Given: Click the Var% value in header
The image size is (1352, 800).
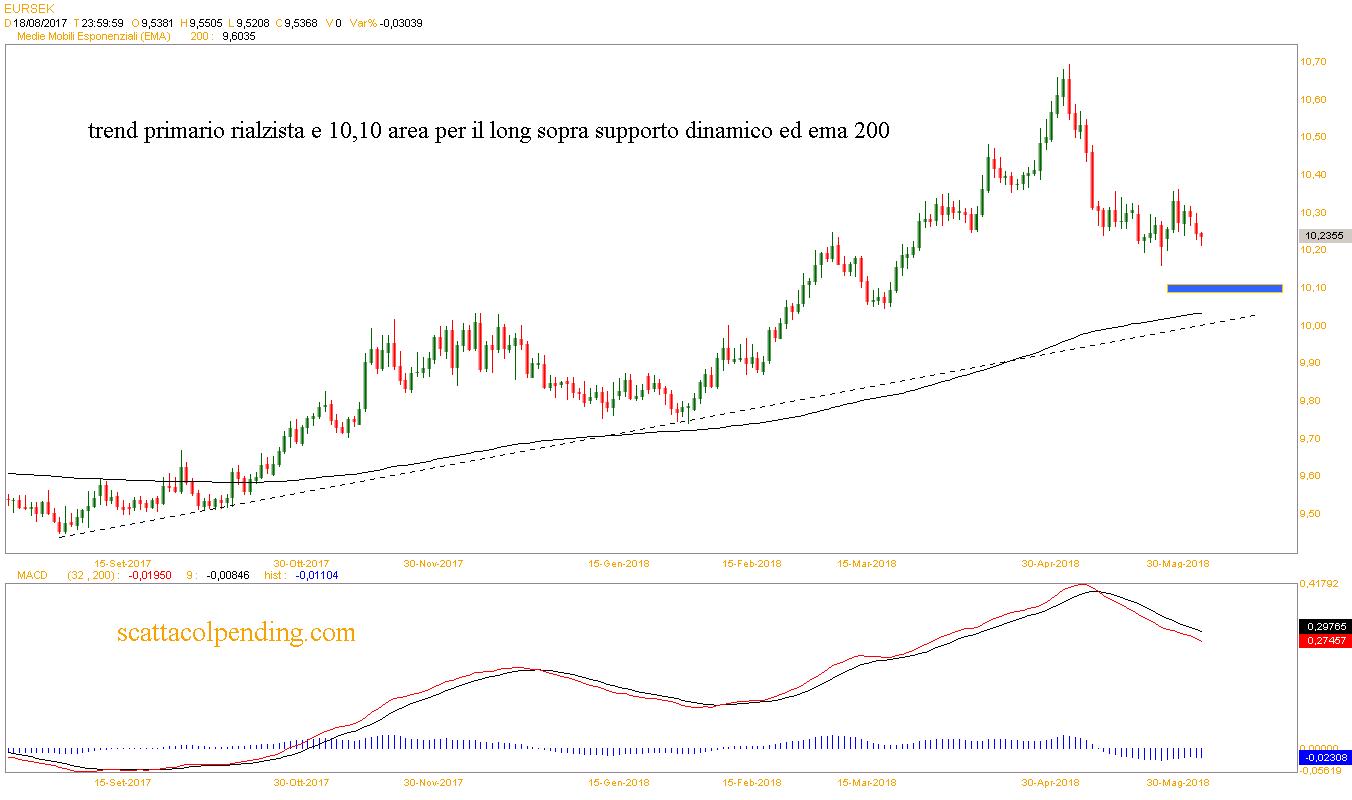Looking at the screenshot, I should tap(400, 22).
